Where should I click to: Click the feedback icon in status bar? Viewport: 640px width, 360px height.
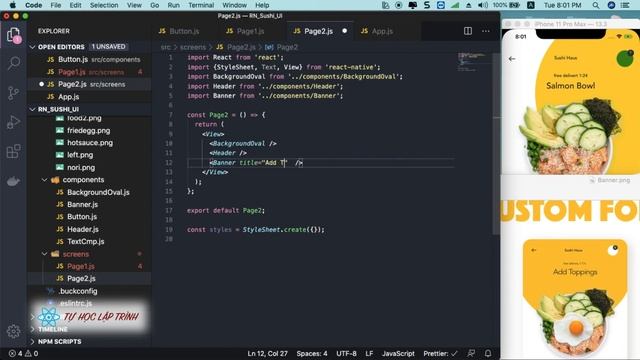click(471, 353)
